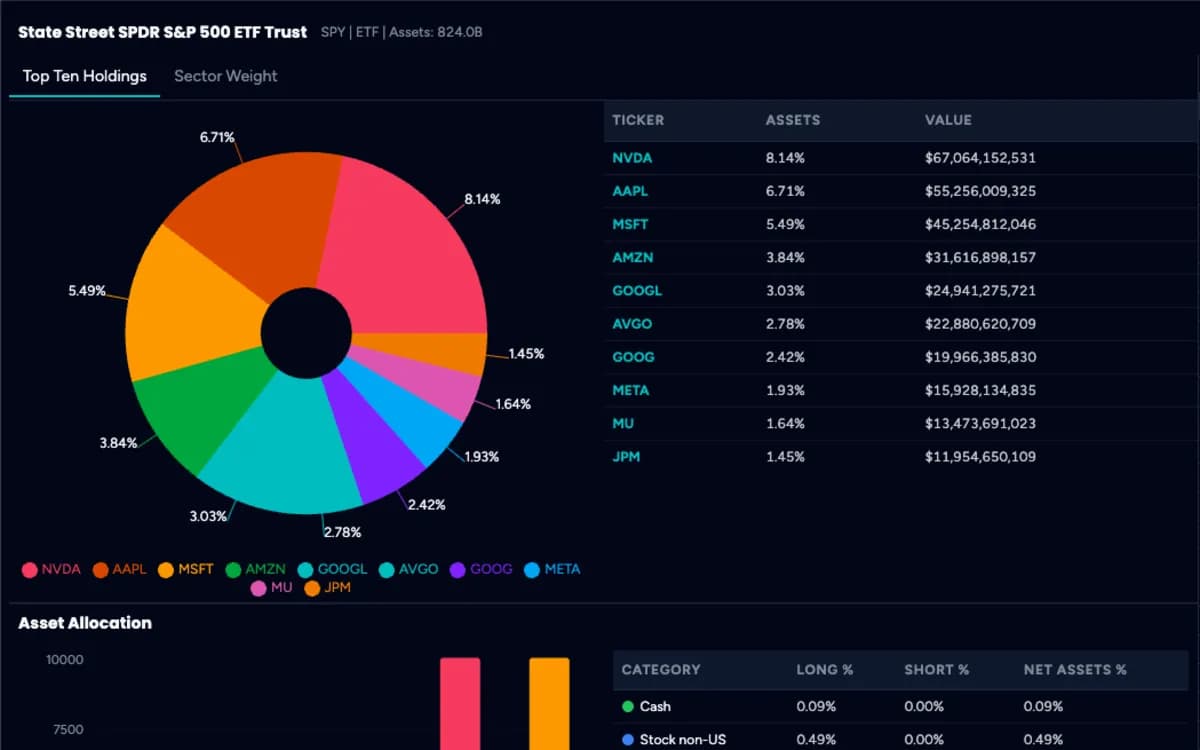
Task: Click value $11,954,650,109 in JPM row
Action: pos(980,457)
